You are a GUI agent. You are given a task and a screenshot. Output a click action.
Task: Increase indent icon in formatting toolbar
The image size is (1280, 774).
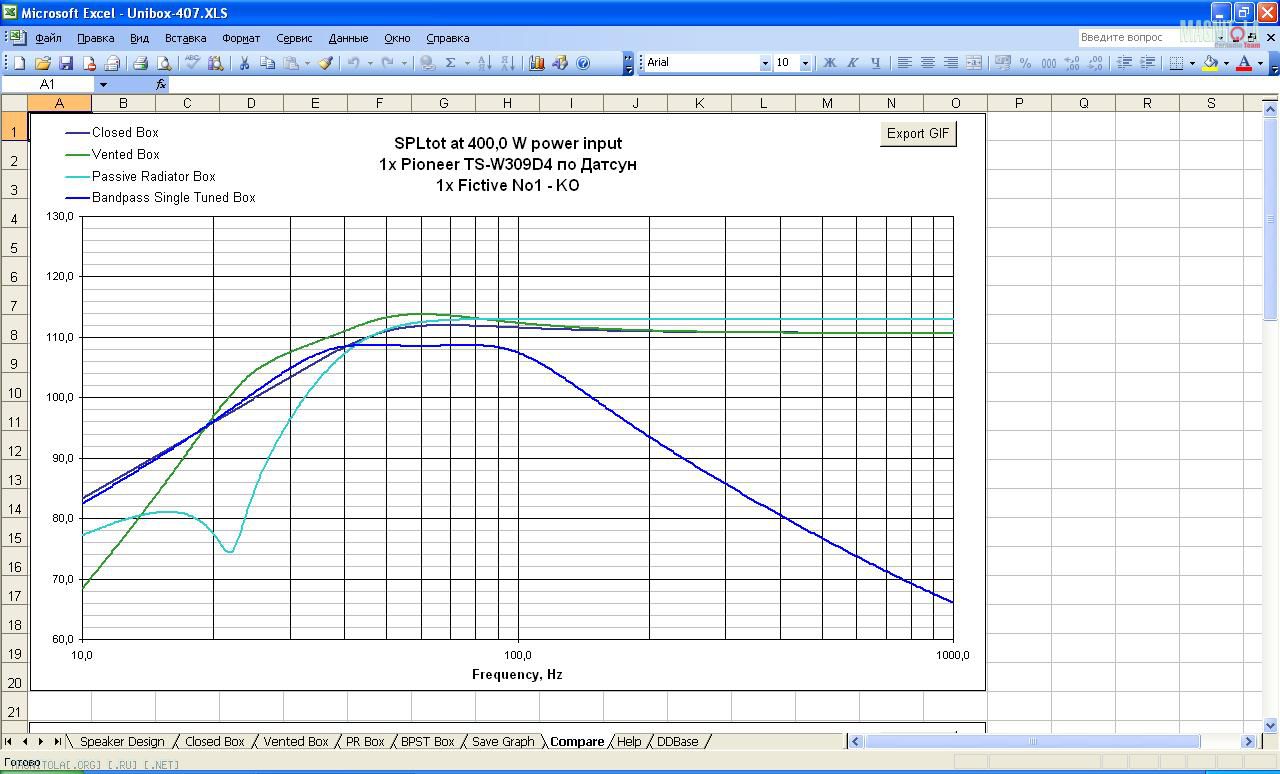[x=1148, y=63]
